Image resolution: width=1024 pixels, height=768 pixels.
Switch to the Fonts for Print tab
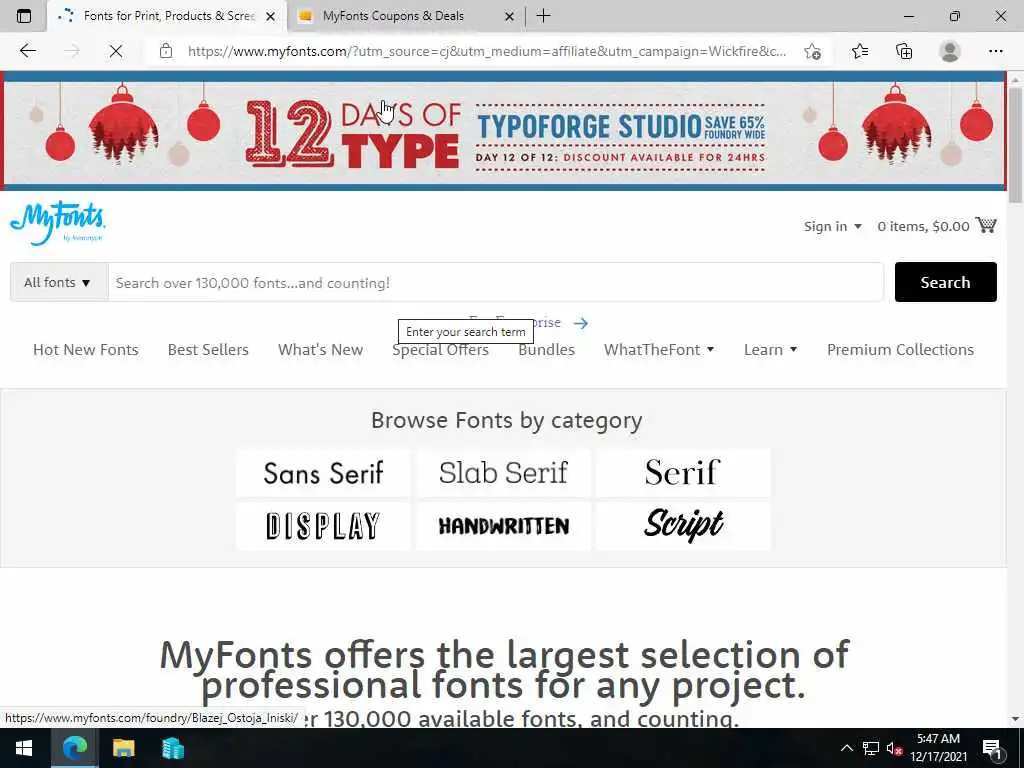point(167,16)
